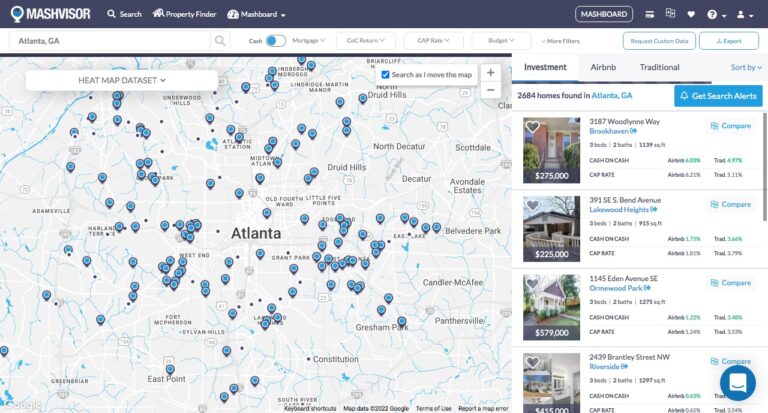The height and width of the screenshot is (413, 768).
Task: Open the Sort by dropdown
Action: (744, 68)
